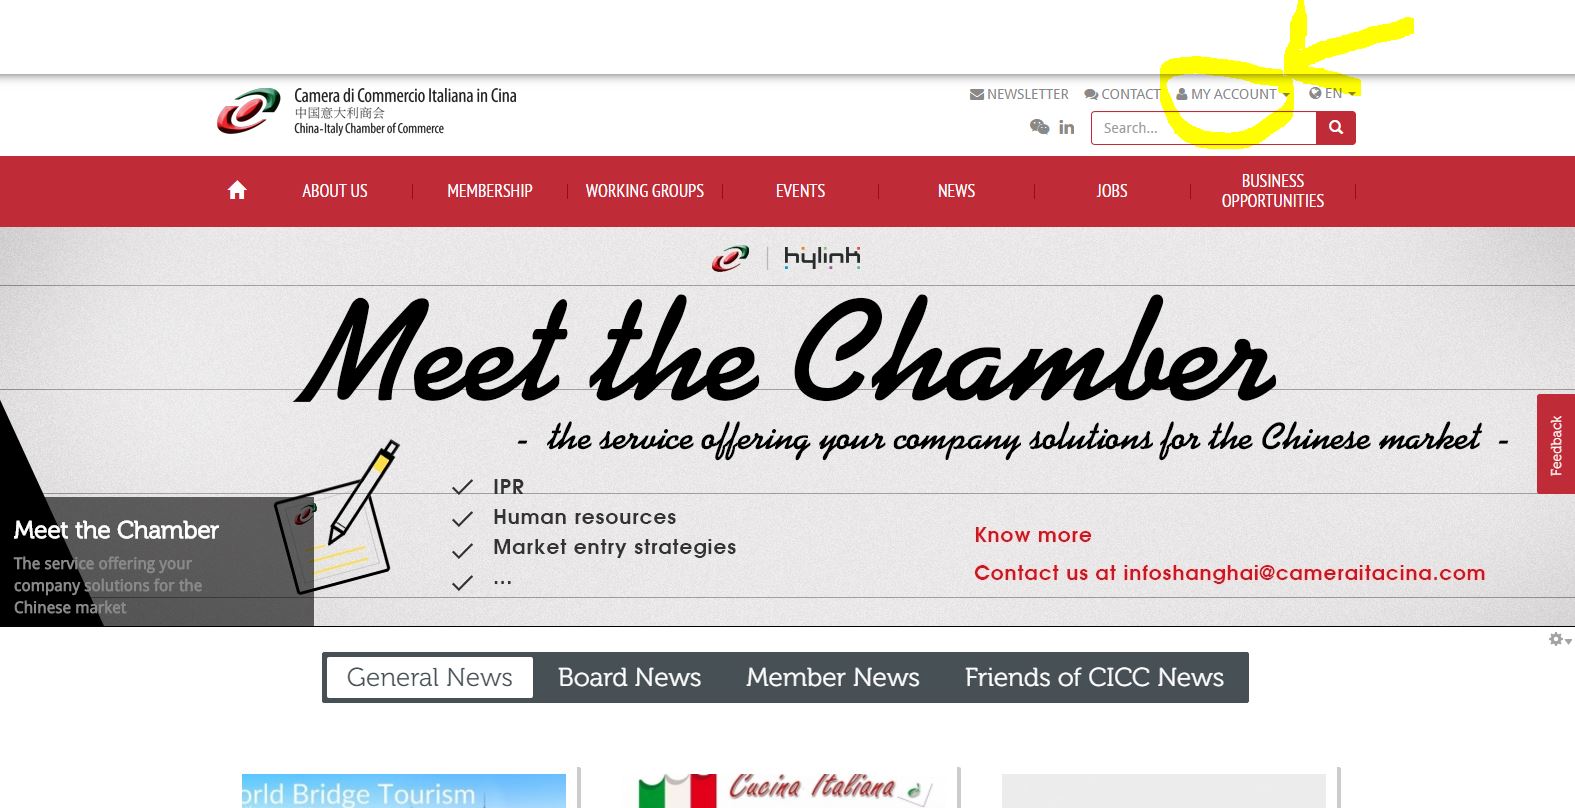Click into the Search input field
The height and width of the screenshot is (808, 1575).
pyautogui.click(x=1203, y=128)
